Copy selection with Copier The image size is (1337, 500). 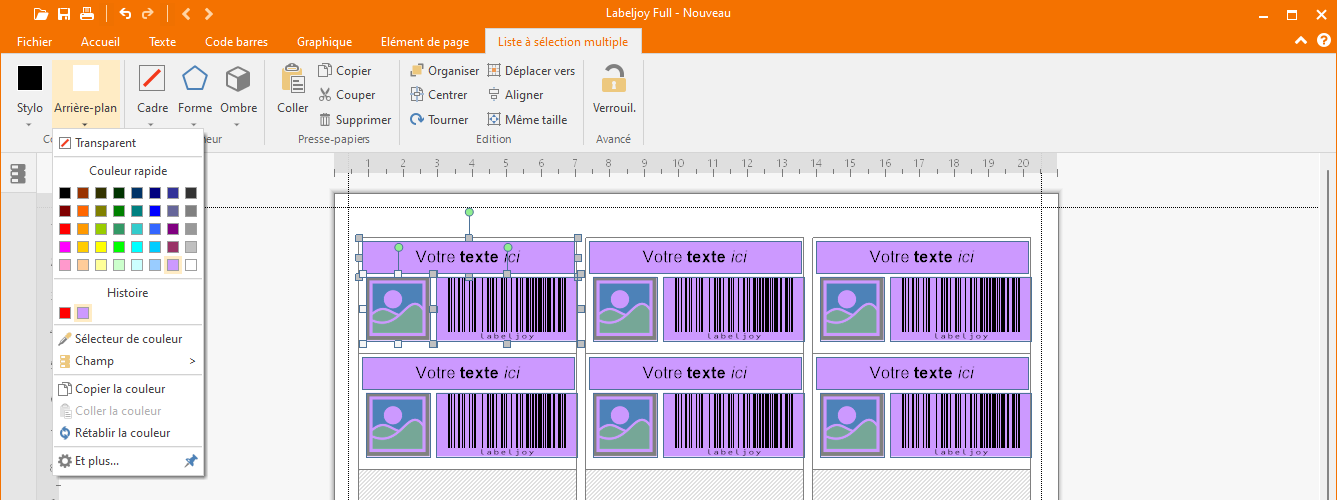click(x=345, y=71)
